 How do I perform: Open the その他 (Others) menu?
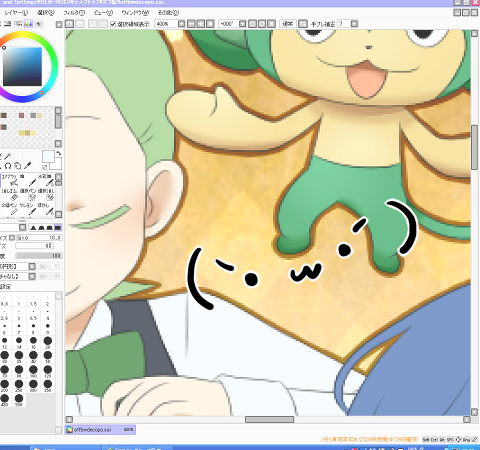(x=168, y=13)
